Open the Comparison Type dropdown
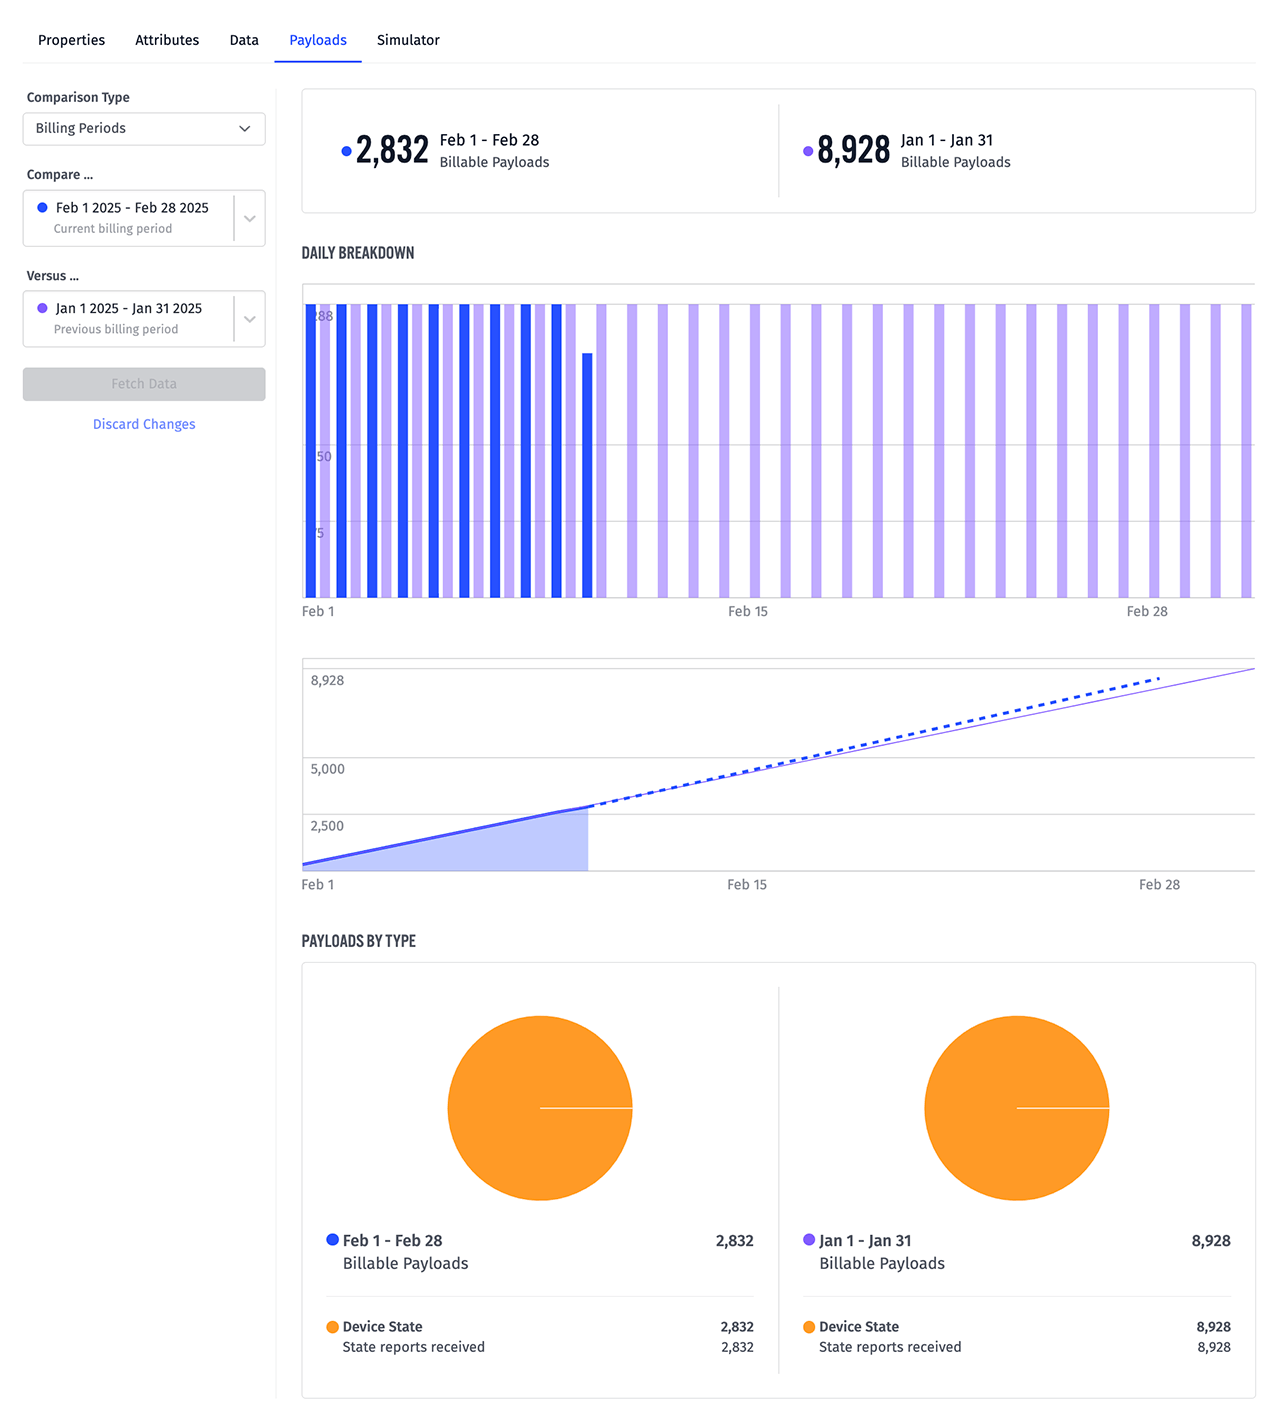Viewport: 1280px width, 1422px height. (x=144, y=128)
